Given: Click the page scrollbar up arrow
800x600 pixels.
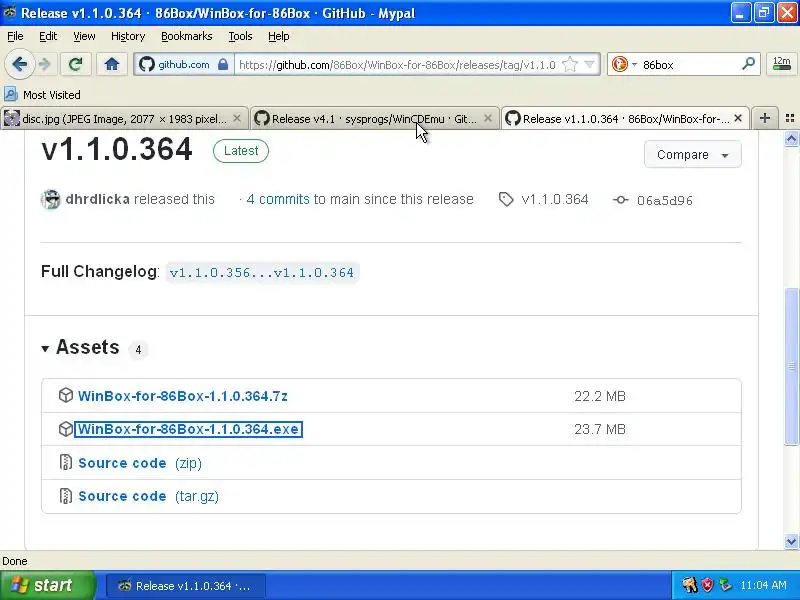Looking at the screenshot, I should 791,138.
